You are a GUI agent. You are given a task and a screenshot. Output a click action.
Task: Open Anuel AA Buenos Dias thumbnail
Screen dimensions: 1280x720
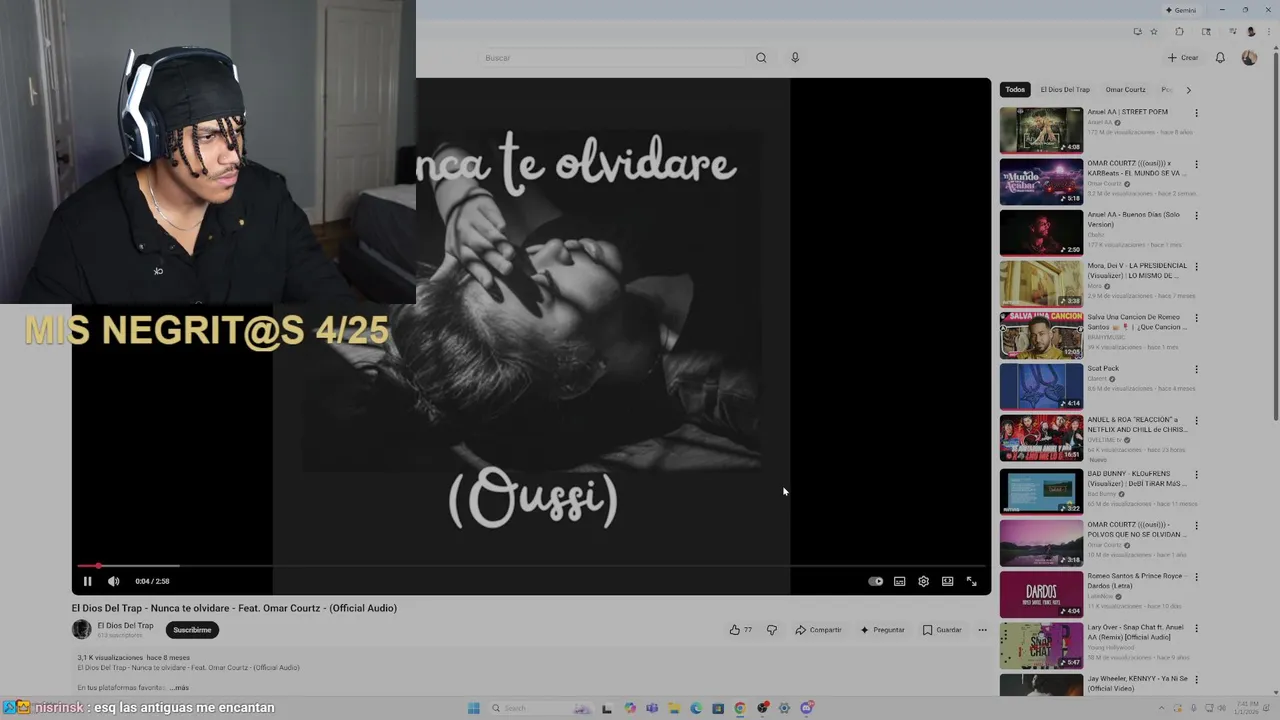point(1041,232)
